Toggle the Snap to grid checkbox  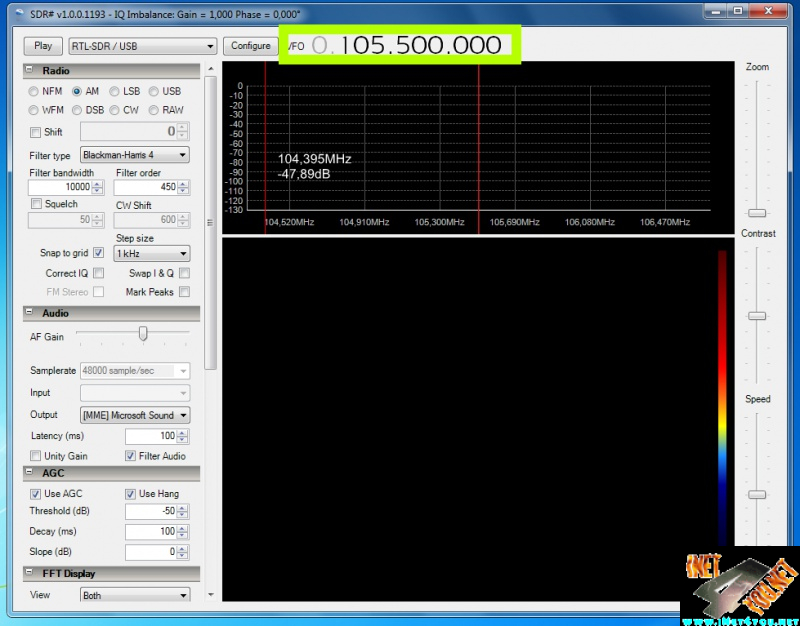[x=98, y=253]
